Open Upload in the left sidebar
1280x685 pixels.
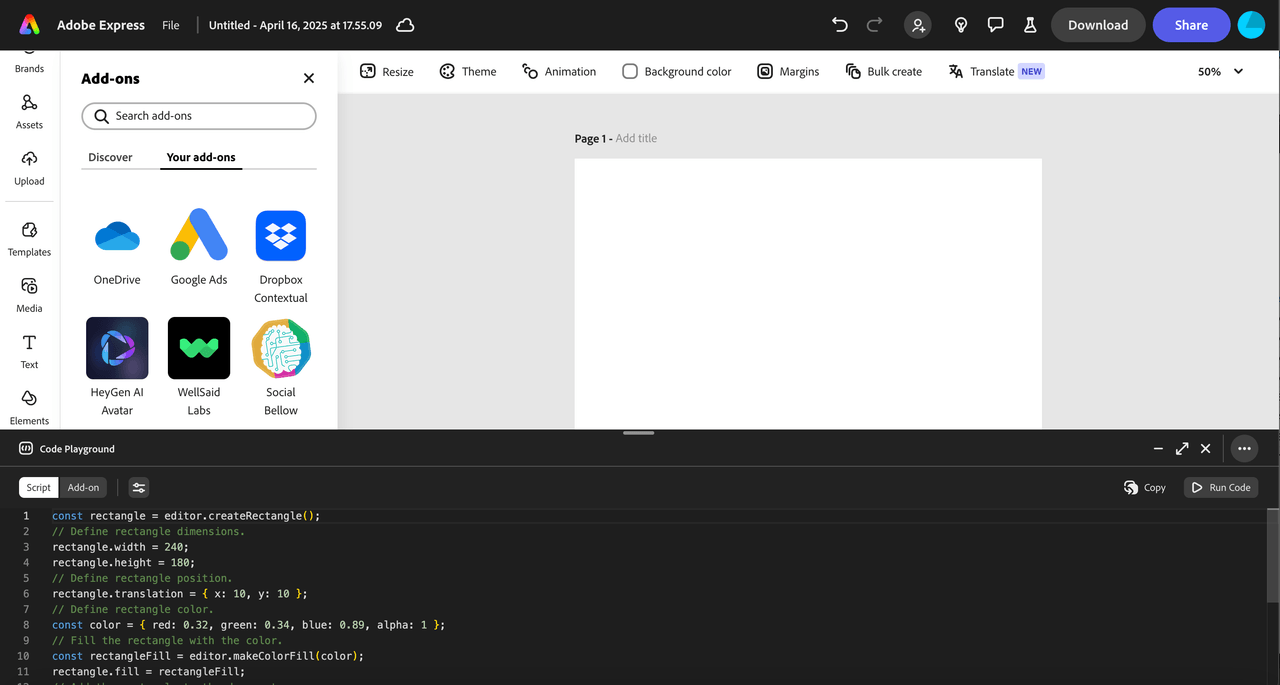point(29,168)
